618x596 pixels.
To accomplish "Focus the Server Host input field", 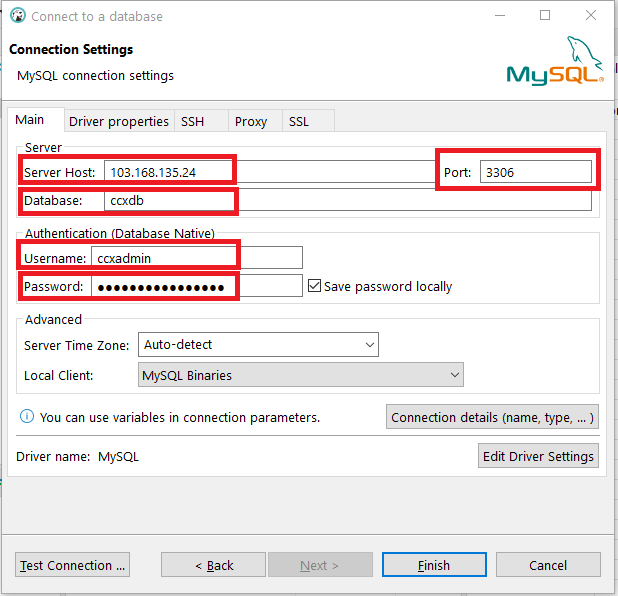I will click(x=268, y=172).
